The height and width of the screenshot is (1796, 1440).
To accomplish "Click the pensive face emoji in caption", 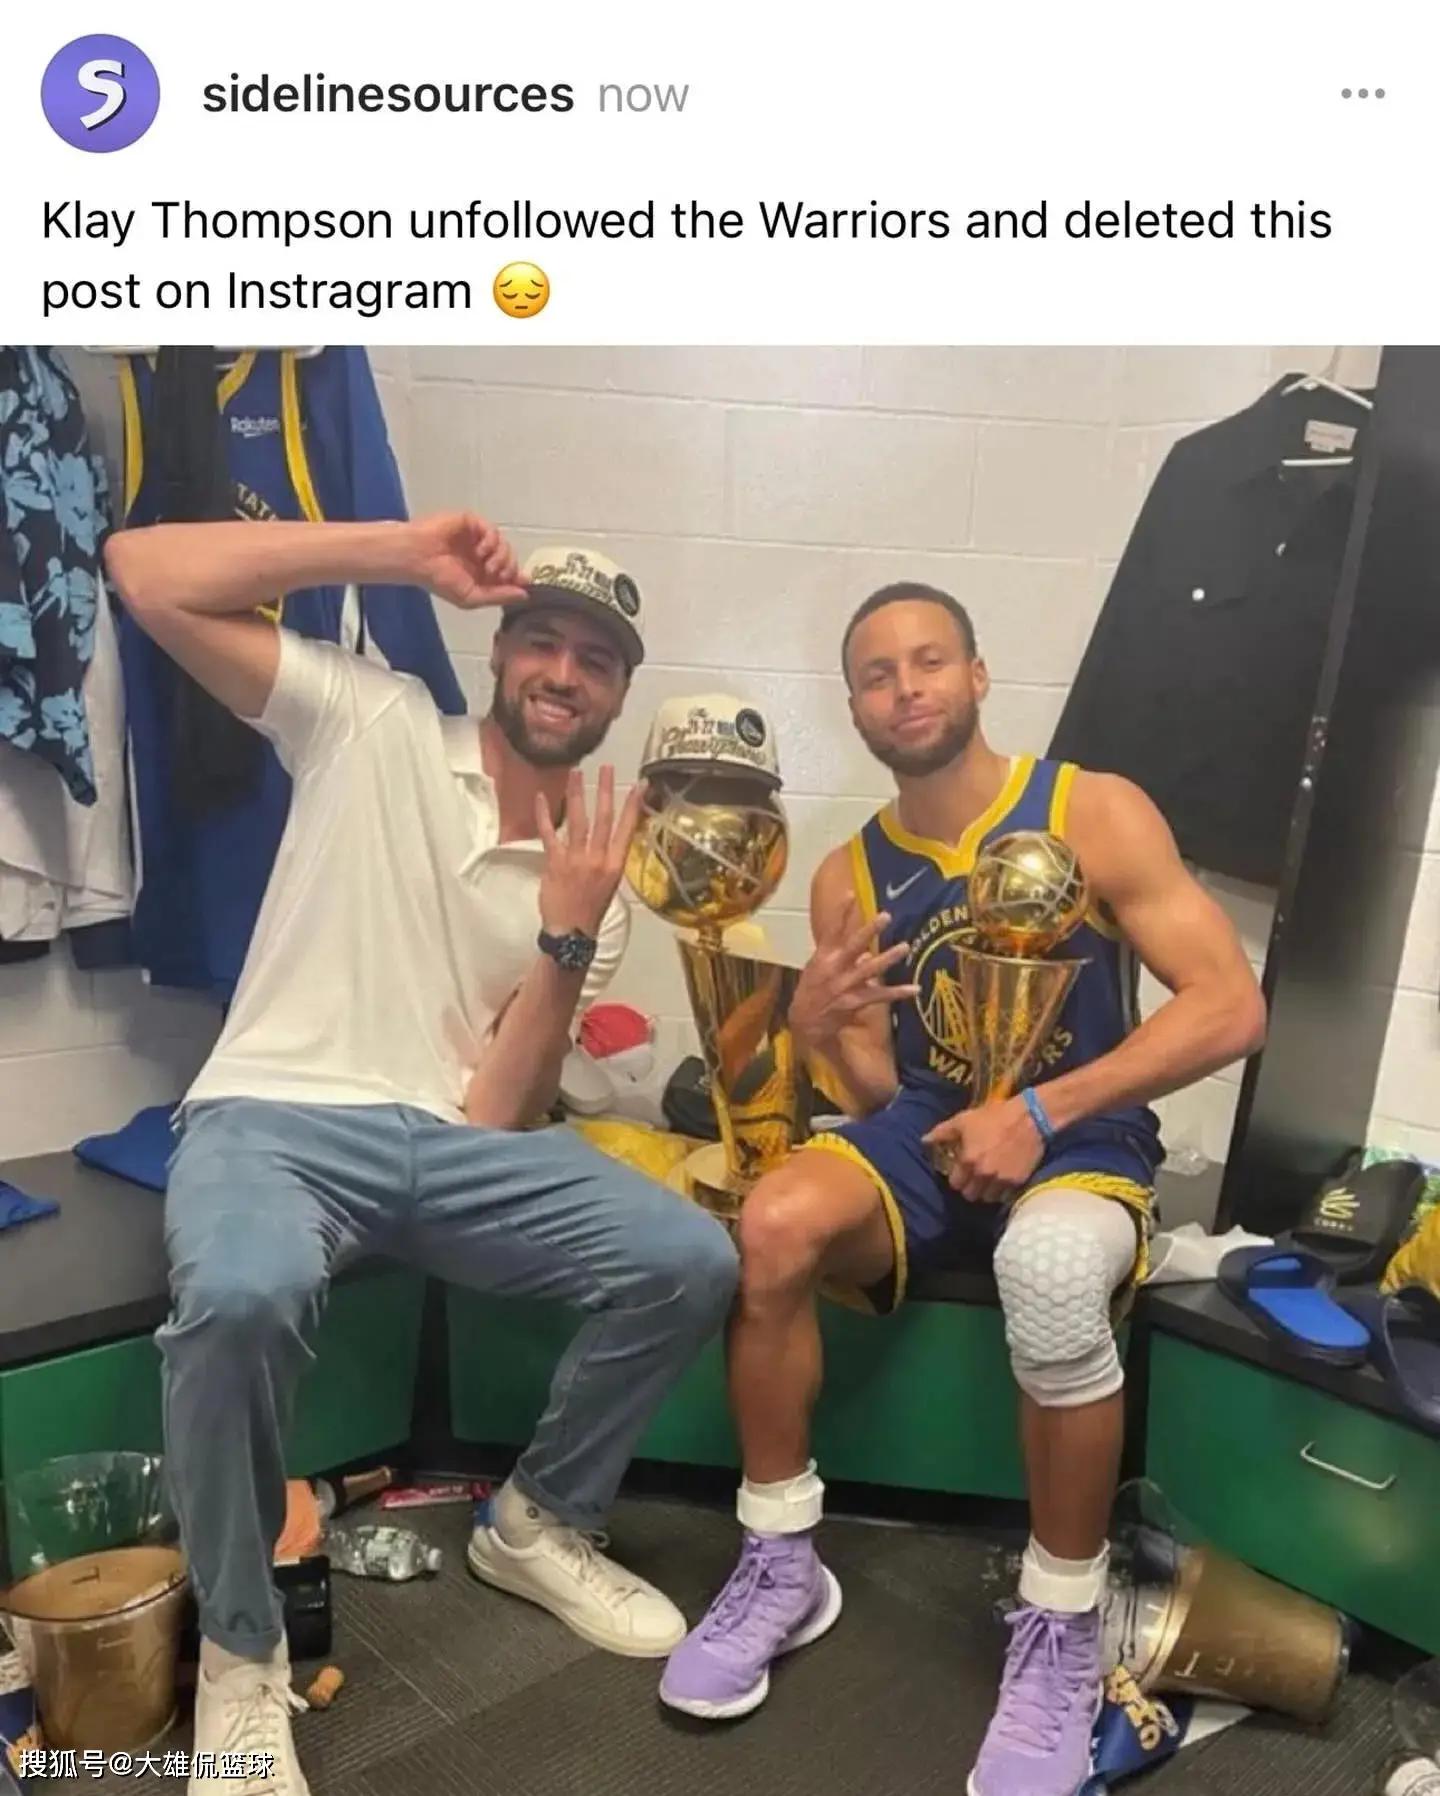I will pyautogui.click(x=521, y=292).
